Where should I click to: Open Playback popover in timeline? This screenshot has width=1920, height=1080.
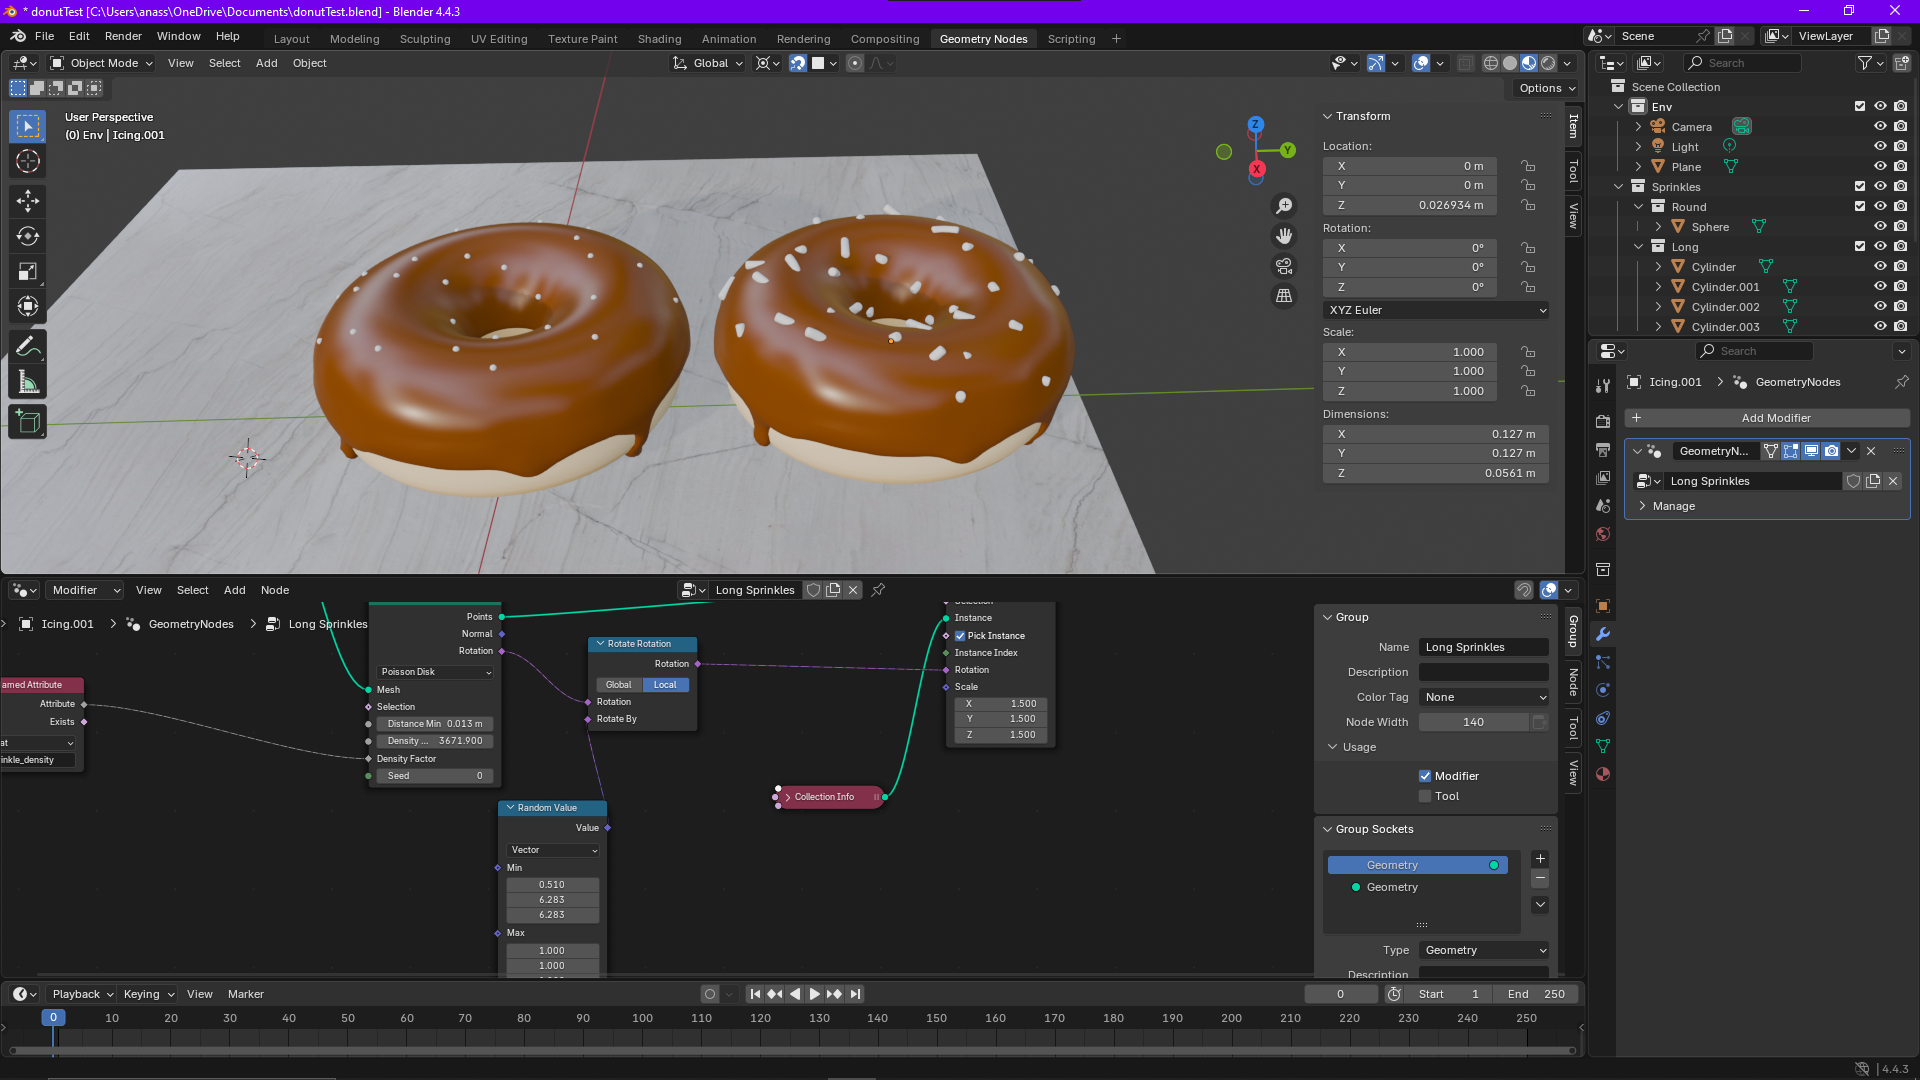pos(82,994)
